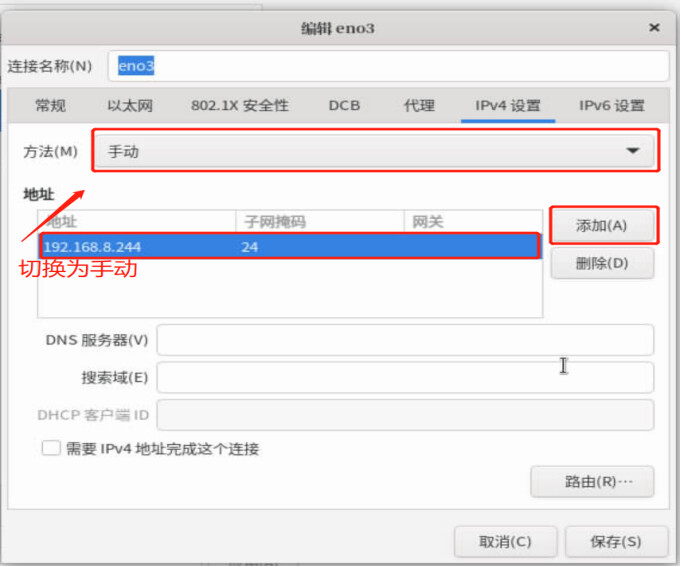This screenshot has width=681, height=567.
Task: Open the 代理 tab
Action: pos(419,106)
